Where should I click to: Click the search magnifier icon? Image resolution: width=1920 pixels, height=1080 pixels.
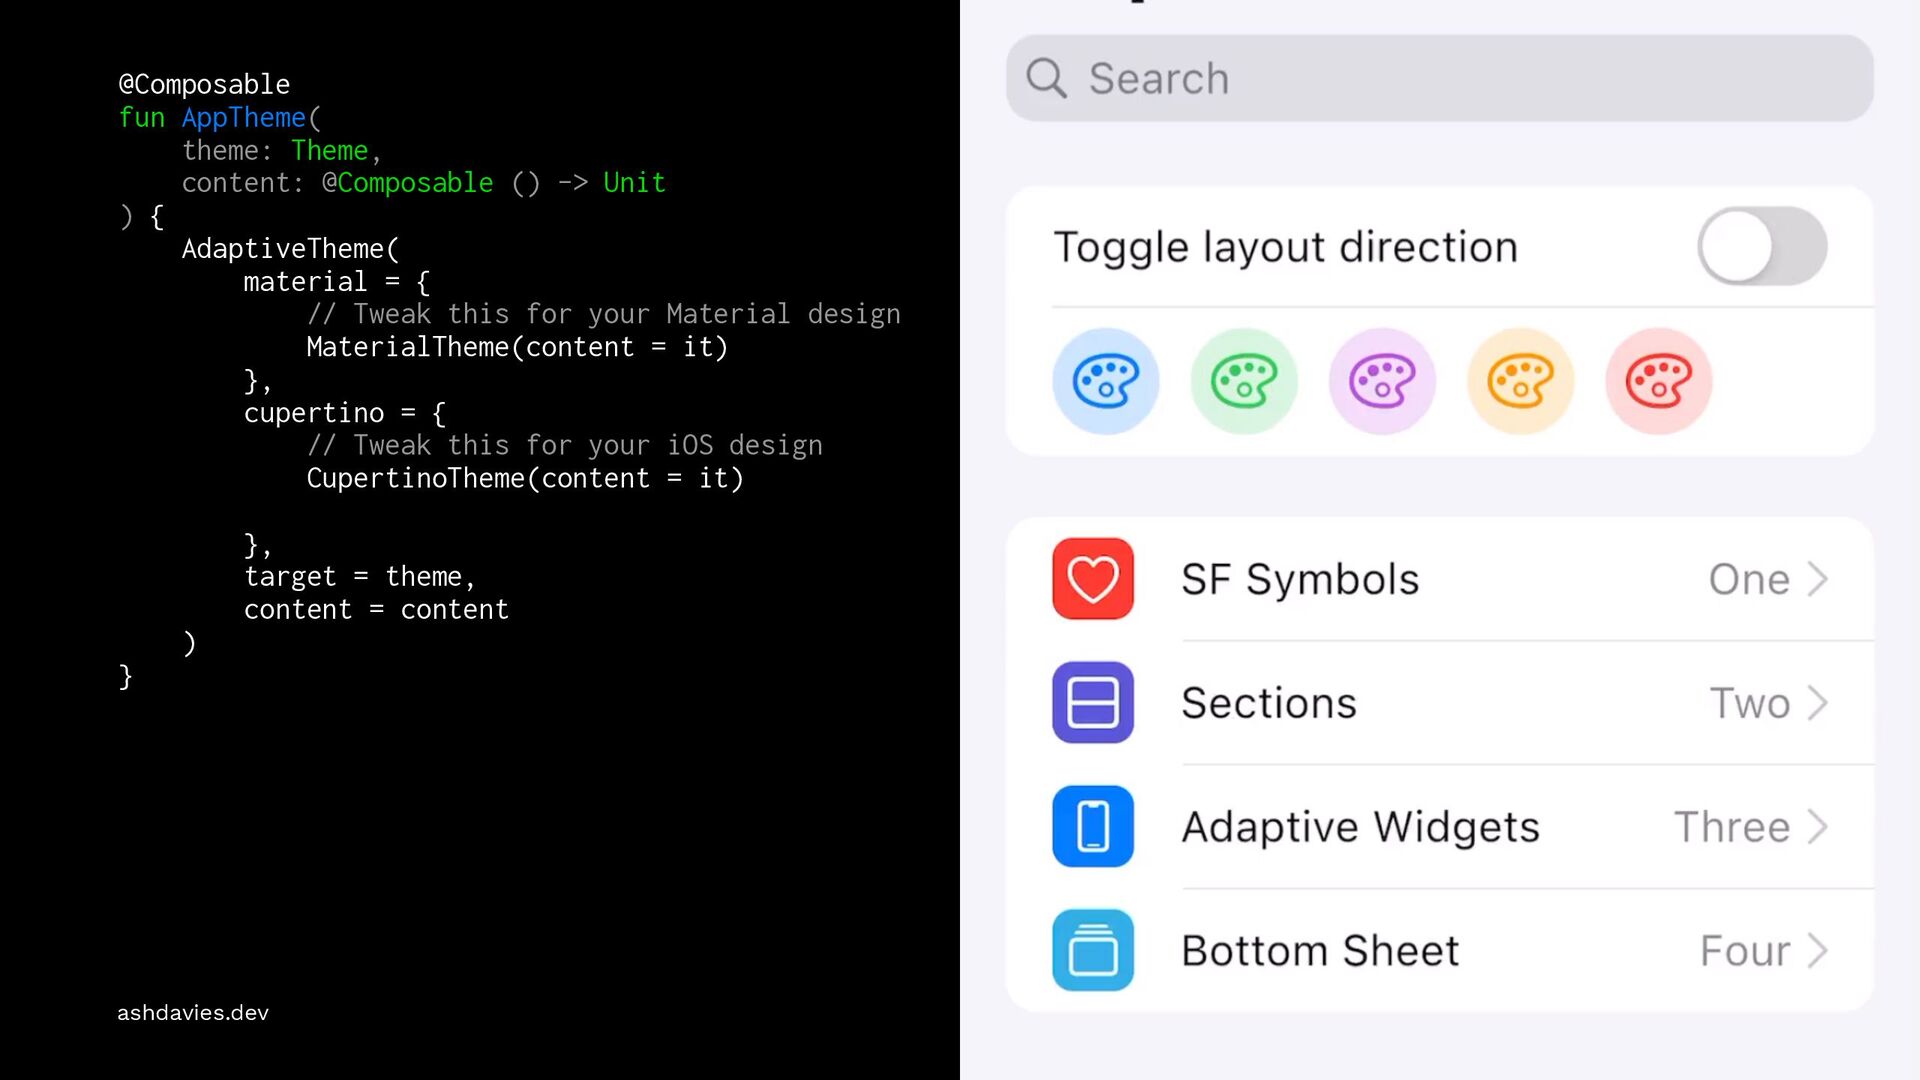point(1046,78)
